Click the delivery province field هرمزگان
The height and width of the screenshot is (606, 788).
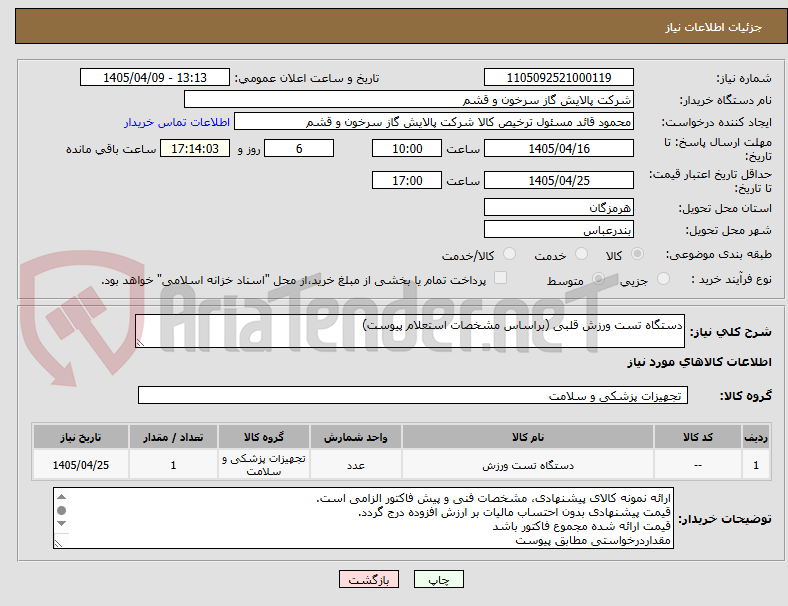(x=558, y=207)
